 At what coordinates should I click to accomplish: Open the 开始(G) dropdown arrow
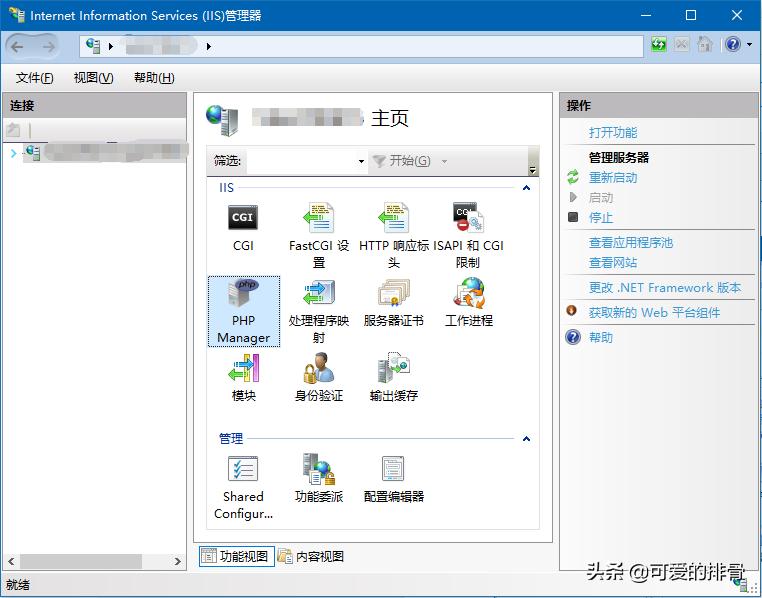point(444,161)
